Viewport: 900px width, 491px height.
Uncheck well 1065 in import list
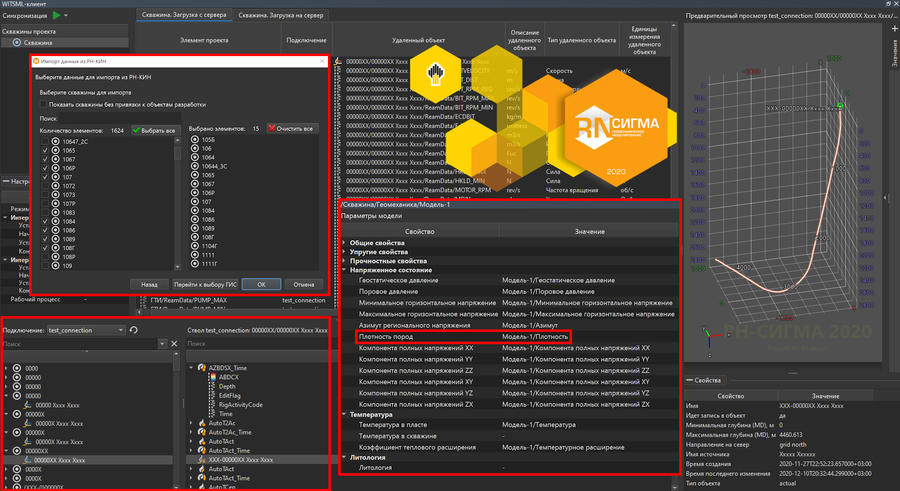click(45, 149)
